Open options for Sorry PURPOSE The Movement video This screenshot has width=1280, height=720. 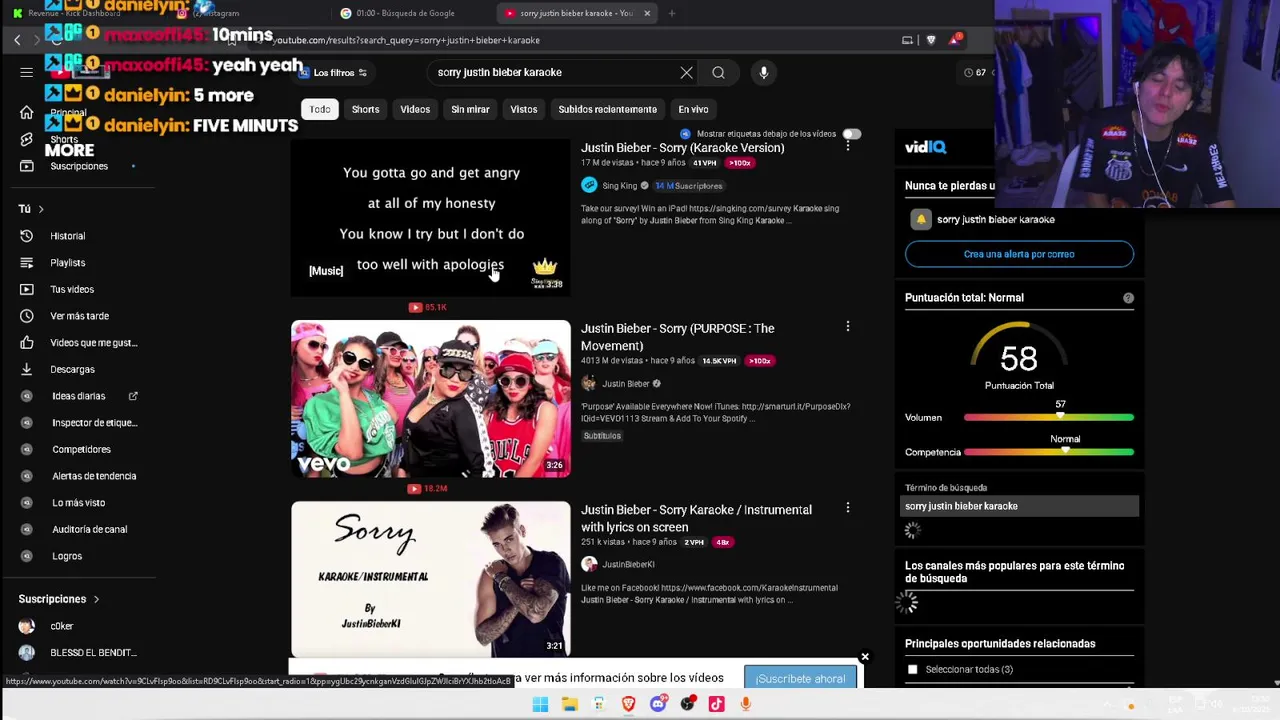point(848,327)
